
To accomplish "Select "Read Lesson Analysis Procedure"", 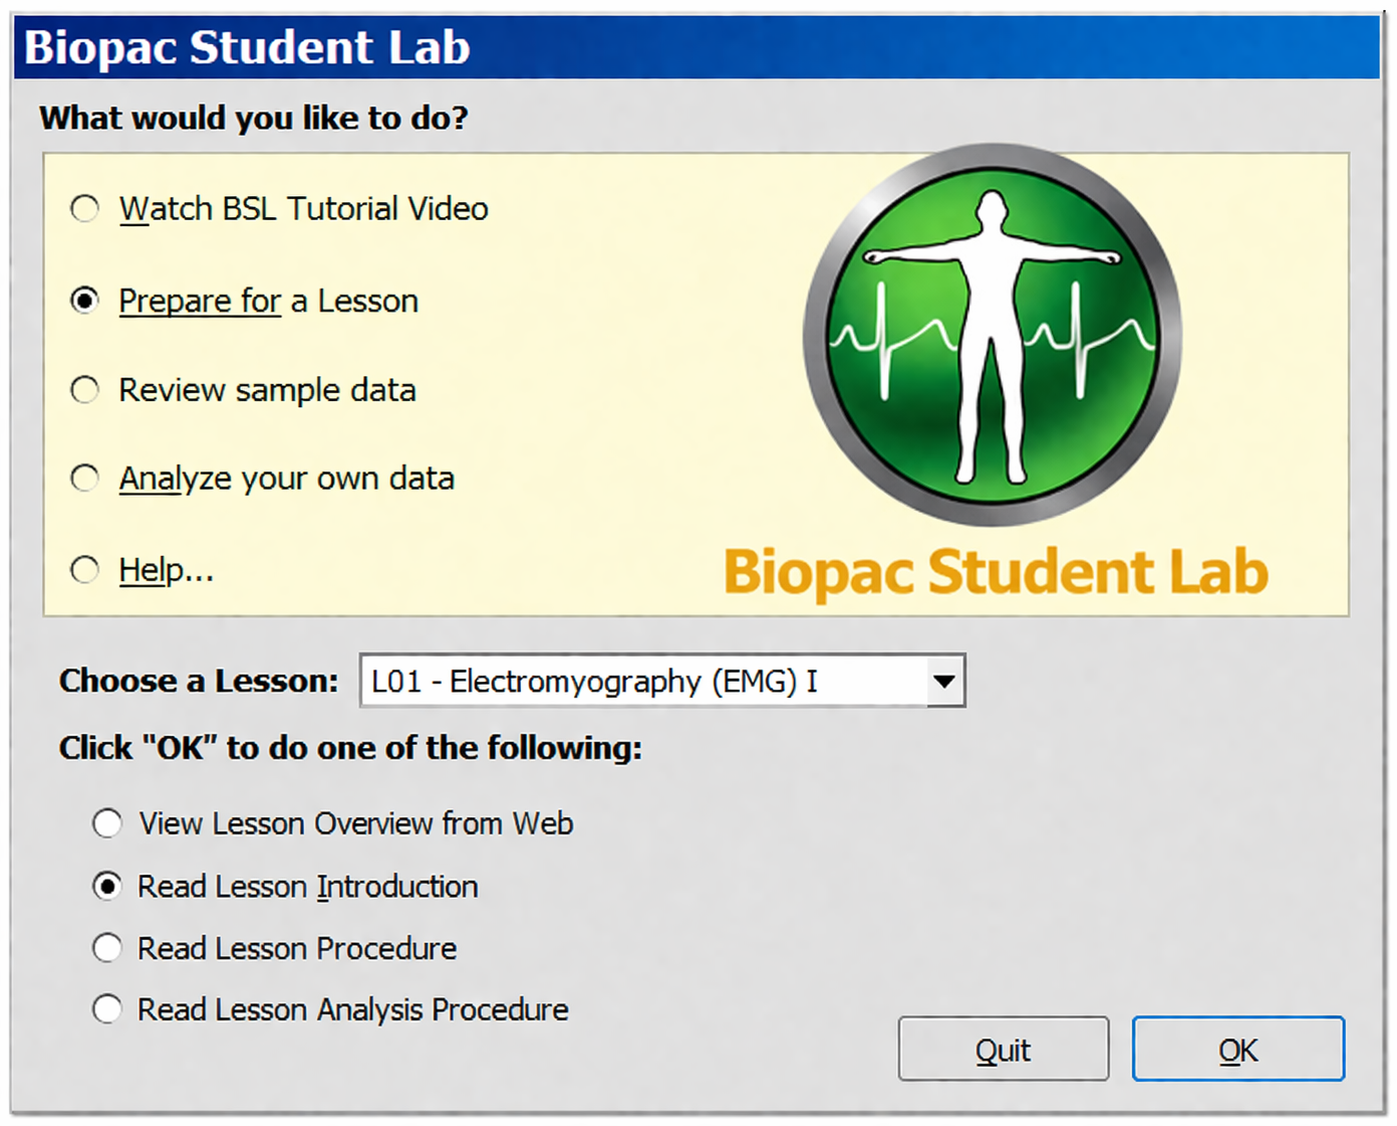I will [107, 1009].
